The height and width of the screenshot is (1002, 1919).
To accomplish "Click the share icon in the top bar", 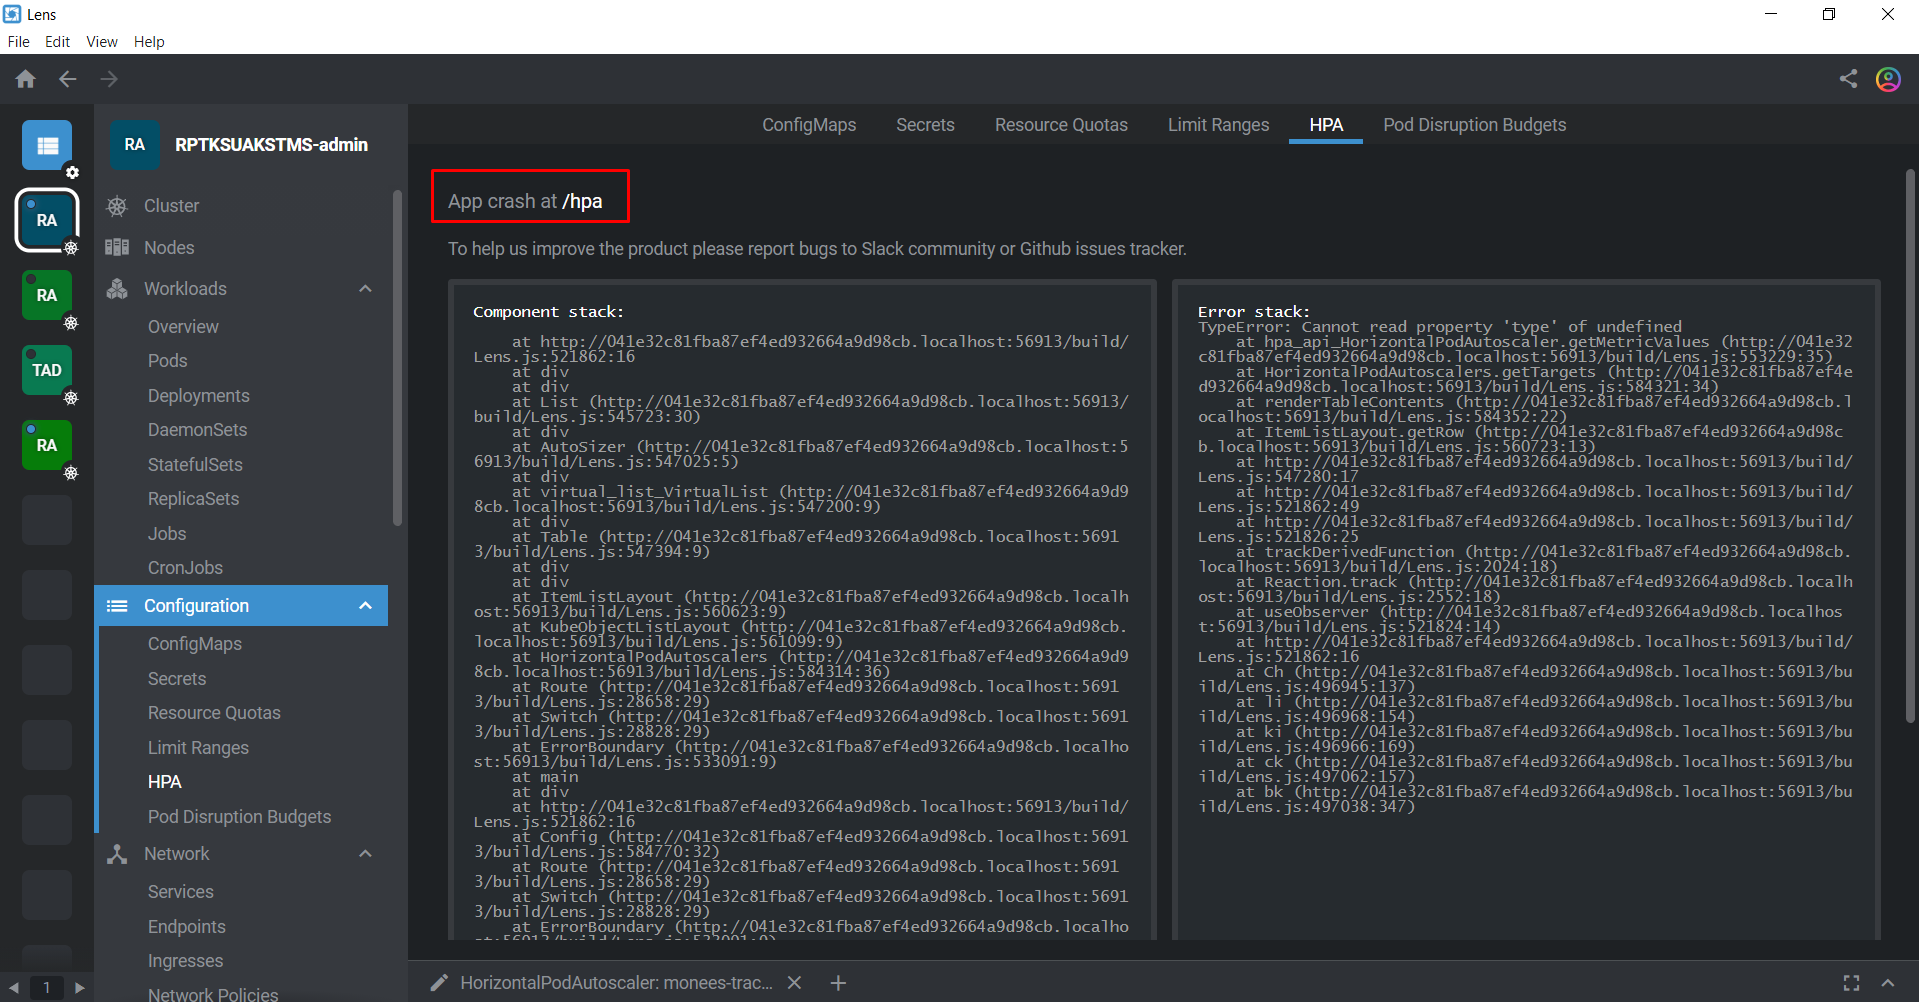I will (x=1848, y=79).
